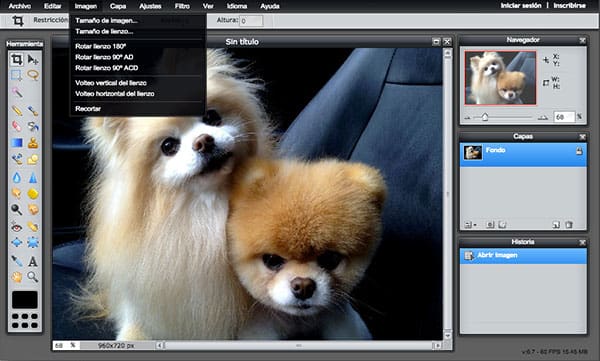
Task: Open the Idioma menu
Action: pos(237,6)
